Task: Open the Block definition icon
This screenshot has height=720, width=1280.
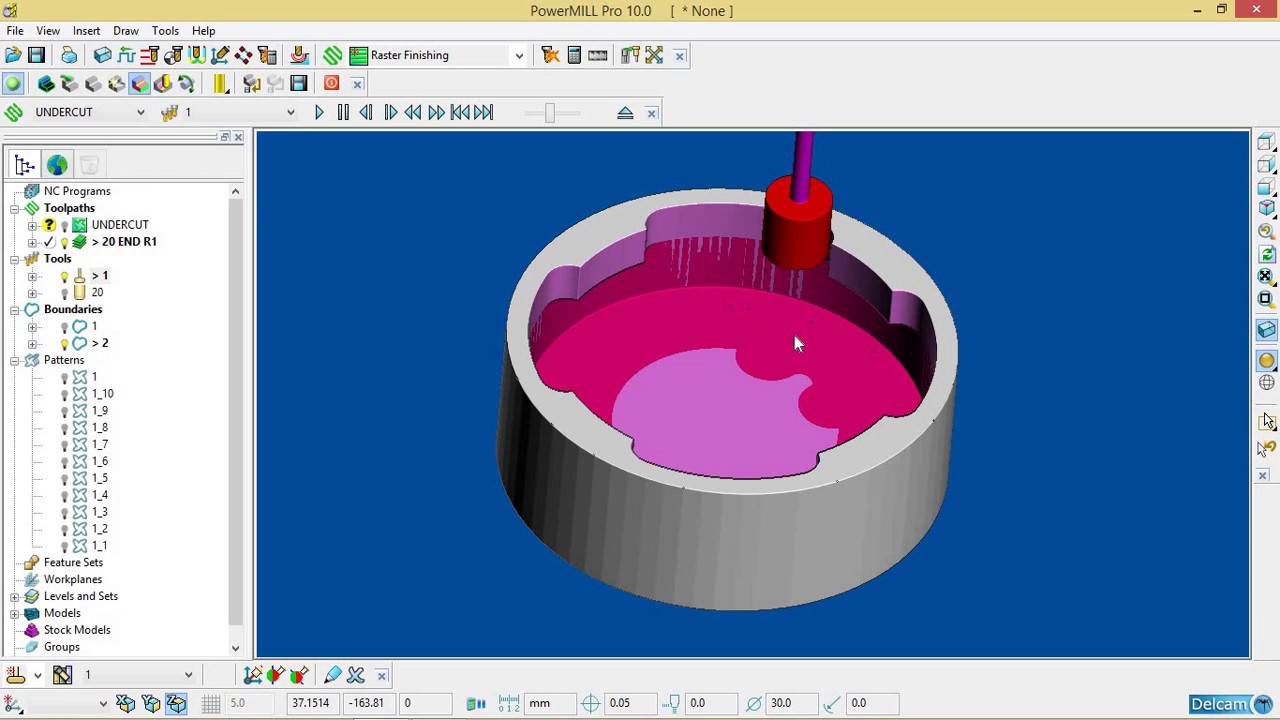Action: (102, 55)
